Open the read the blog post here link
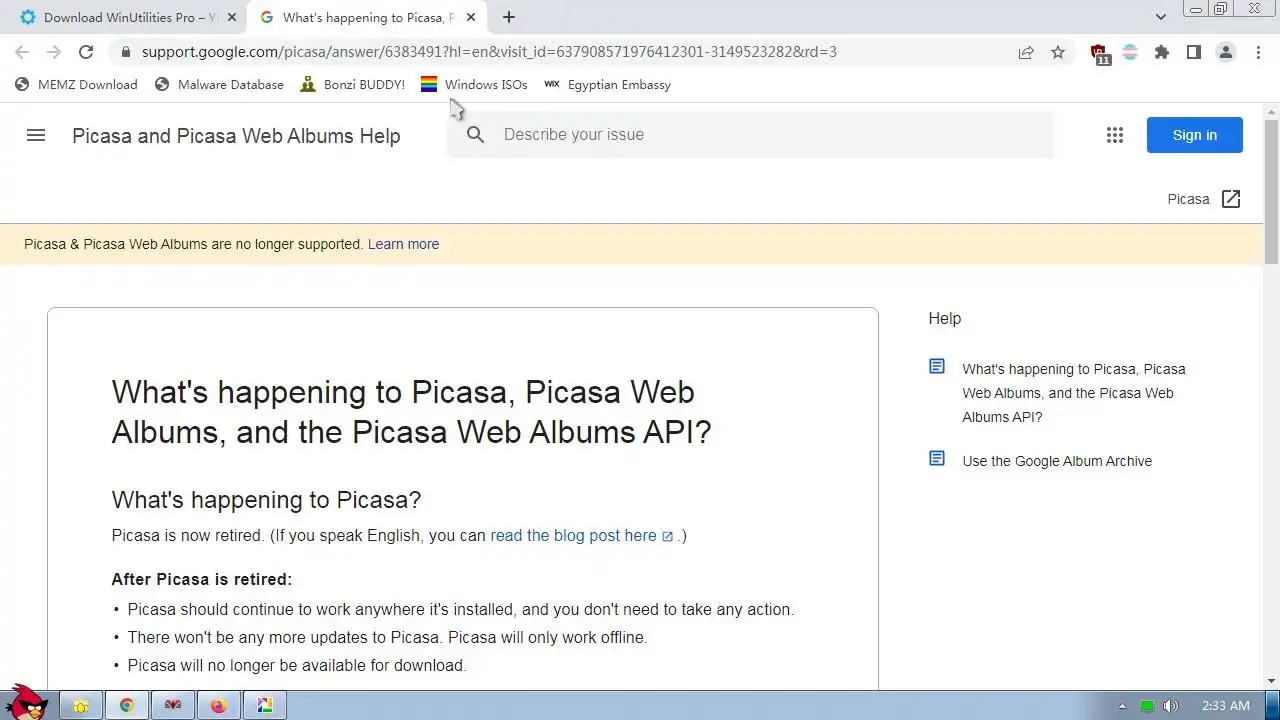Viewport: 1280px width, 720px height. (582, 535)
